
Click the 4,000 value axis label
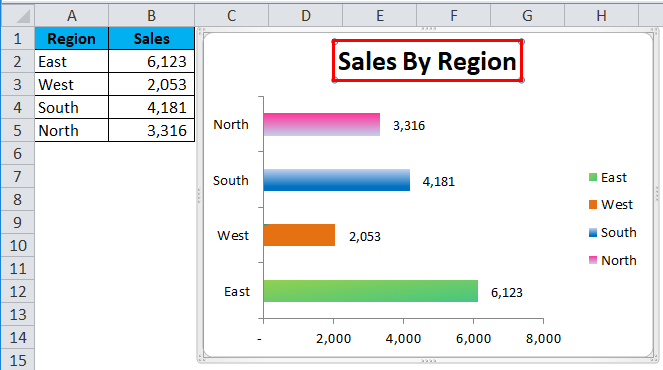click(403, 338)
